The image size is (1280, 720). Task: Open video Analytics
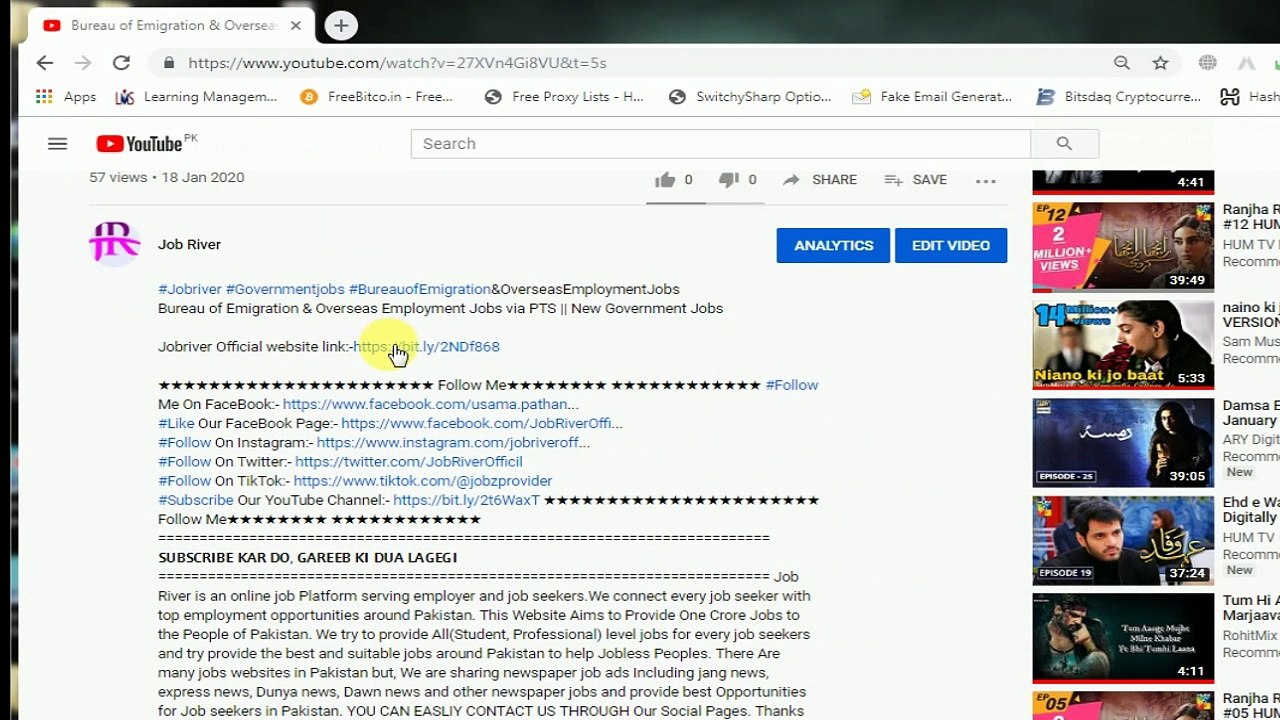833,245
